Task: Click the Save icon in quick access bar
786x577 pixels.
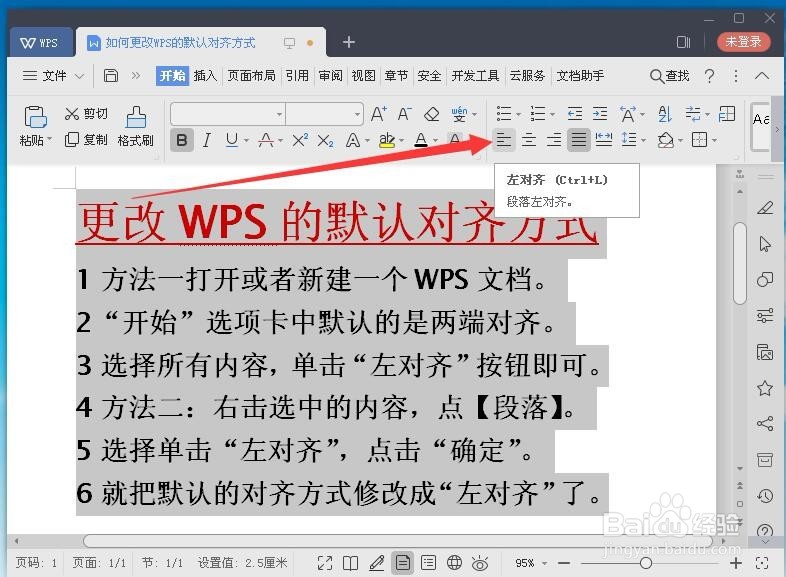Action: pos(111,76)
